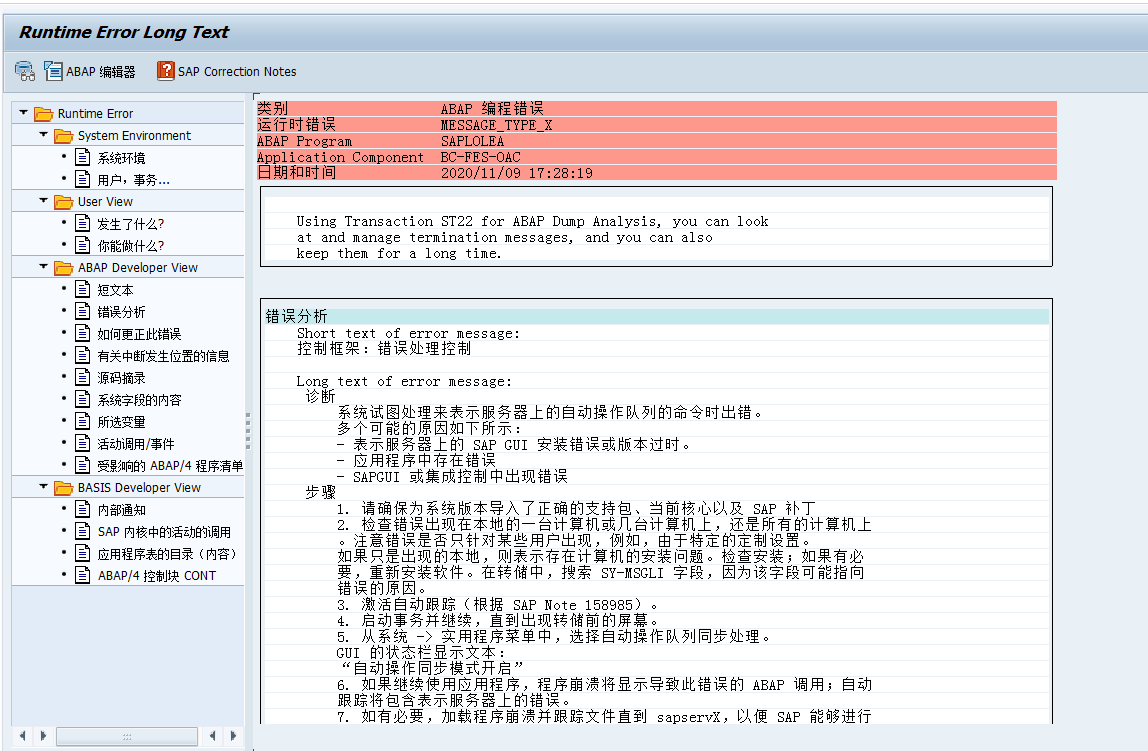Click the right arrow before the scrollbar track
The width and height of the screenshot is (1148, 751).
click(42, 736)
